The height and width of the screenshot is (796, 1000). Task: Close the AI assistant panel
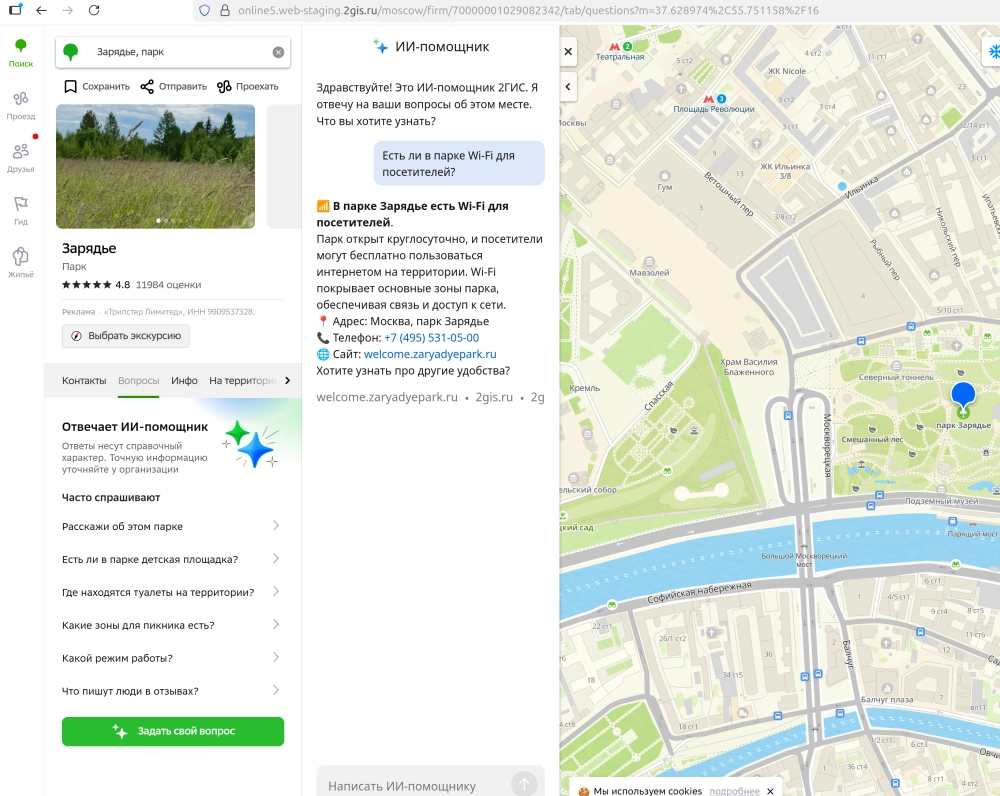point(568,51)
